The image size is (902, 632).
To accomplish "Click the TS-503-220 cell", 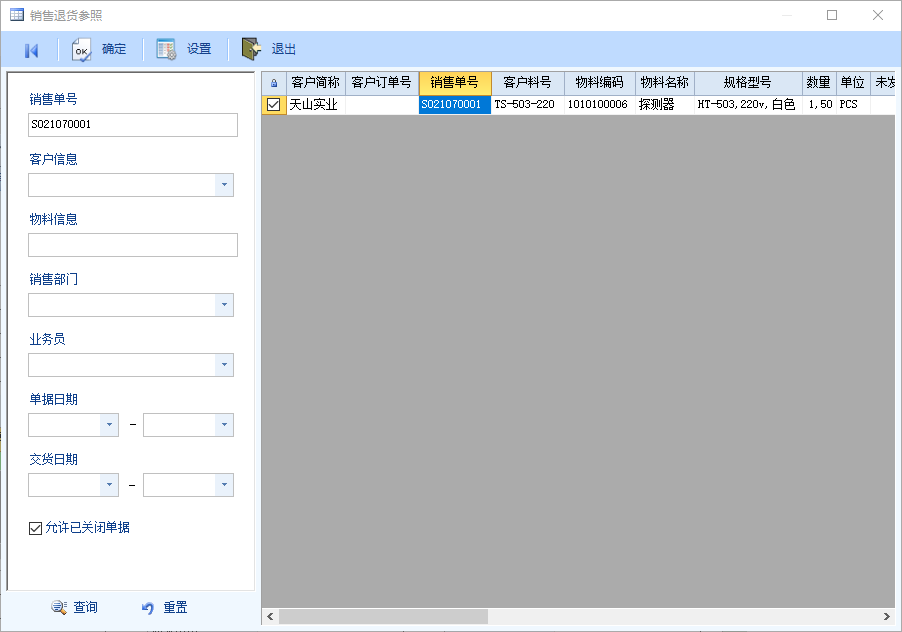I will [528, 105].
